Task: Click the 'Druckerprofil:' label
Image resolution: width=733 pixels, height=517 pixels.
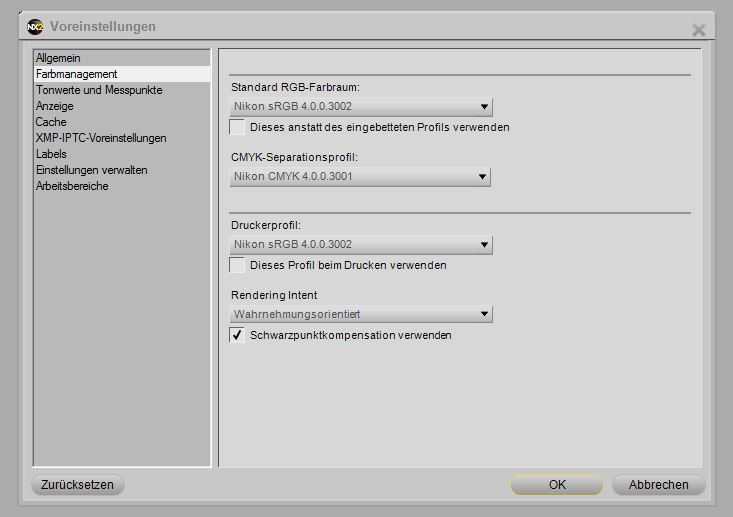Action: [x=266, y=225]
